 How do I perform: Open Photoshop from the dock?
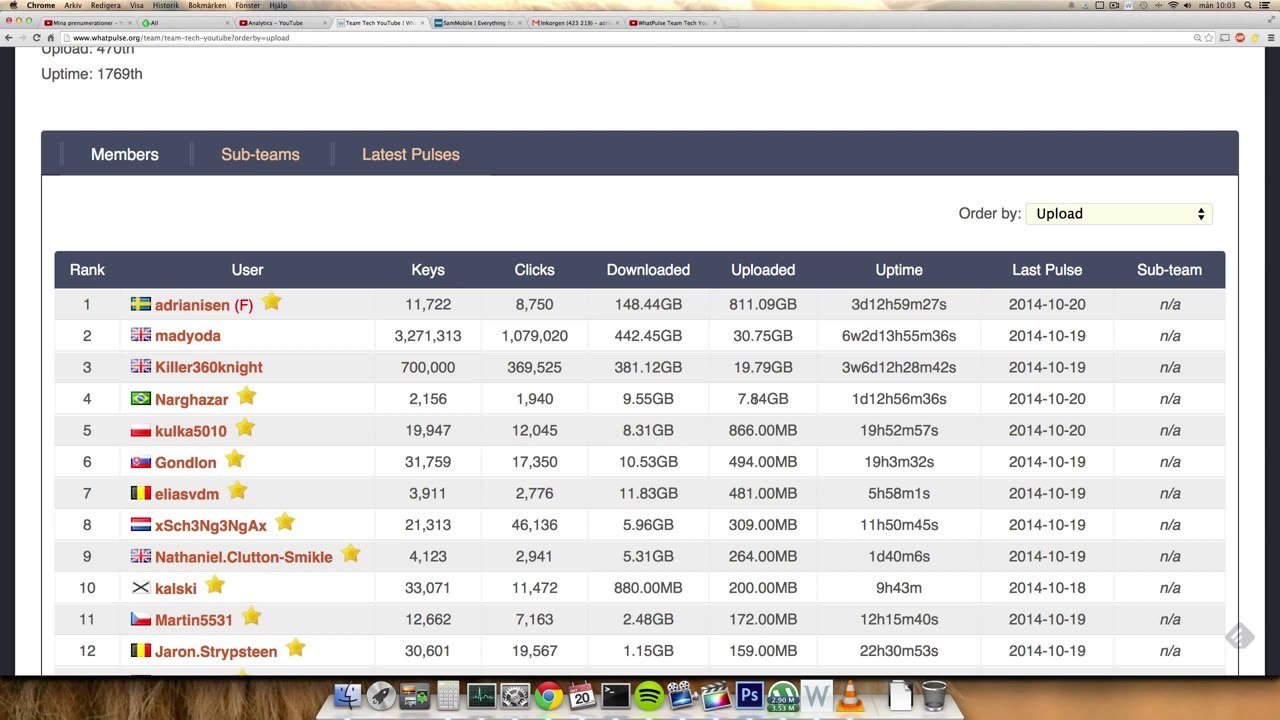click(749, 695)
